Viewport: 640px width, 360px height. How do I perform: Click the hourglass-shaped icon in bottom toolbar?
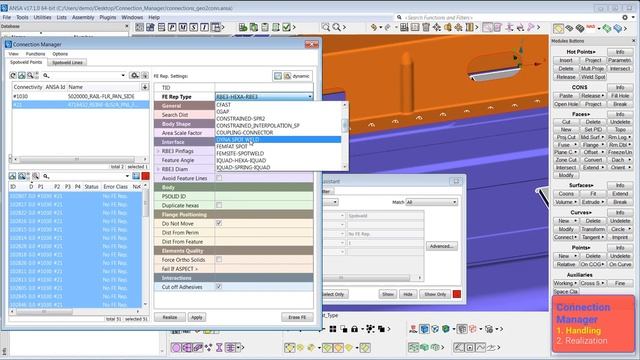tap(219, 348)
